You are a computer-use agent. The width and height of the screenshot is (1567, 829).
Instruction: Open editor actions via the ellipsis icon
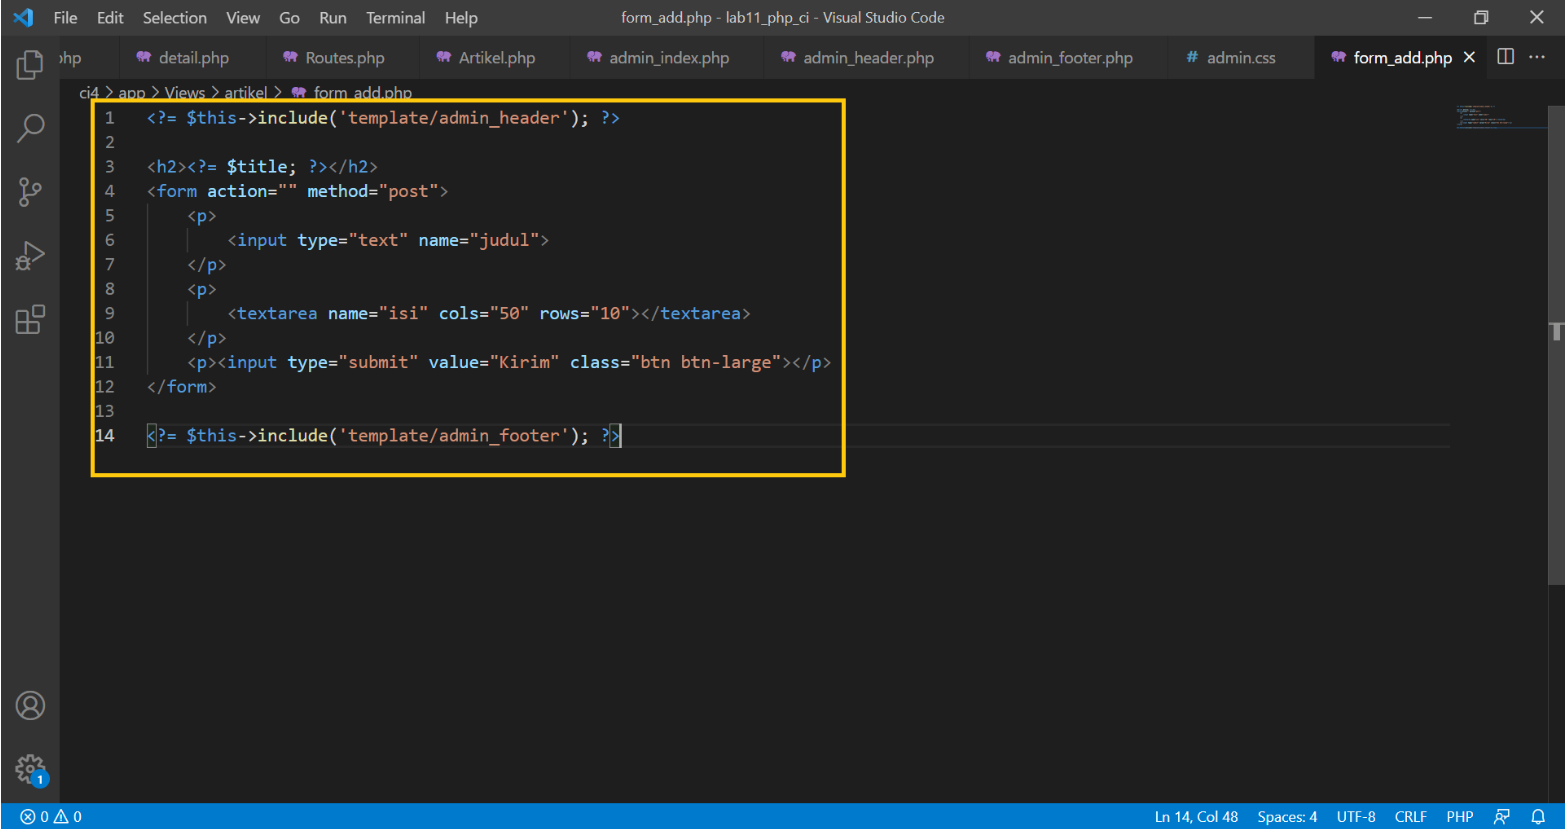click(x=1537, y=57)
